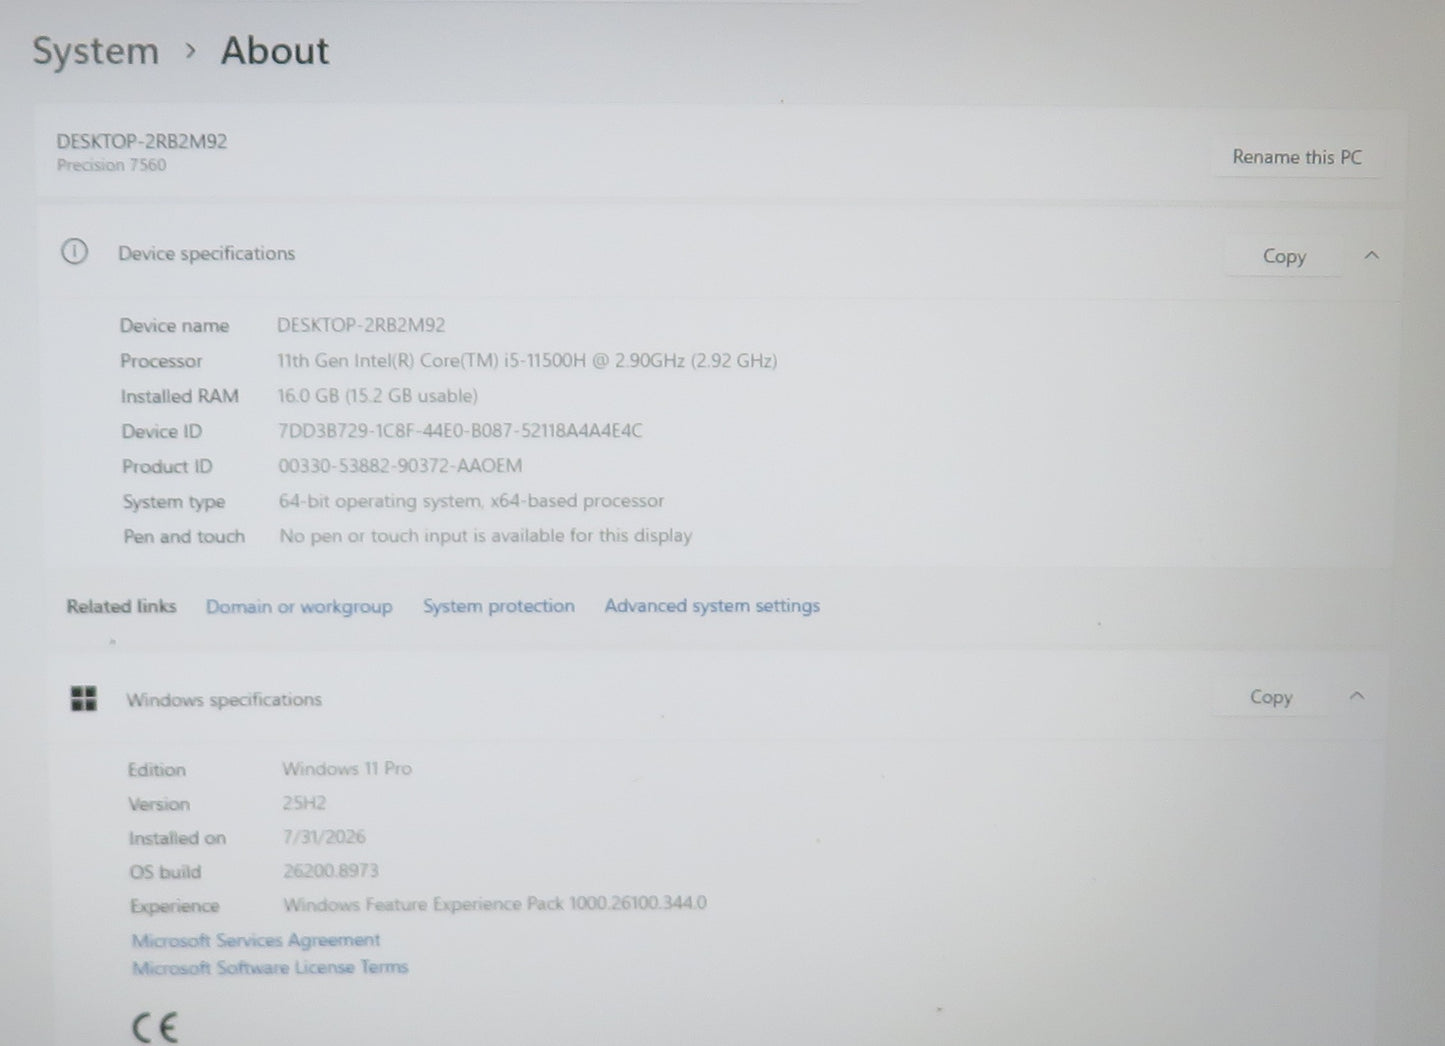The width and height of the screenshot is (1445, 1046).
Task: Click the breadcrumb chevron separator
Action: tap(190, 51)
